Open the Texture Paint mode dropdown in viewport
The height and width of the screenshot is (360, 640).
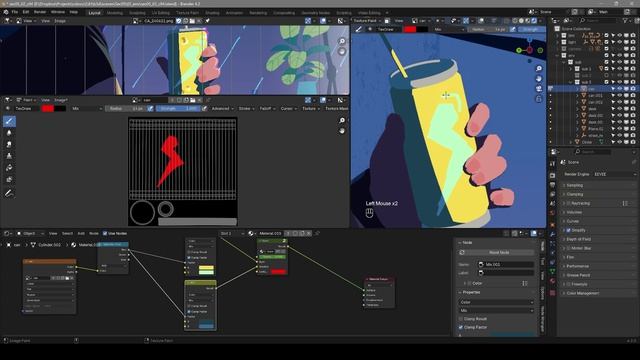point(367,20)
